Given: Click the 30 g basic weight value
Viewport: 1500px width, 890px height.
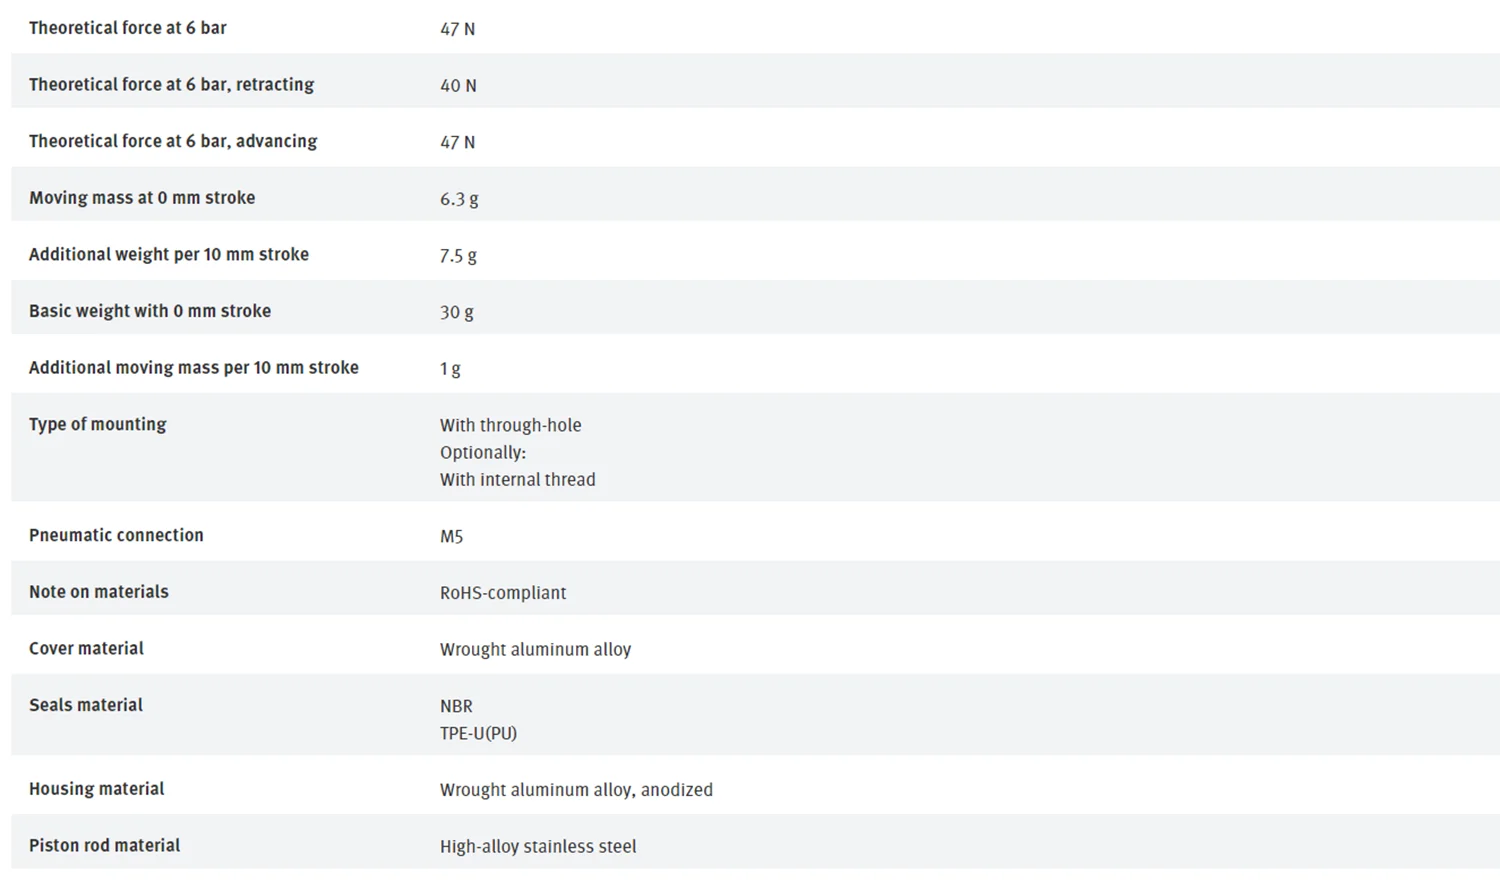Looking at the screenshot, I should (x=457, y=312).
